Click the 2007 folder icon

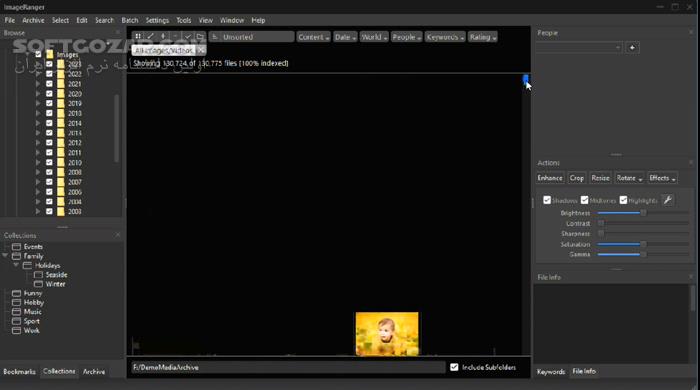point(61,182)
